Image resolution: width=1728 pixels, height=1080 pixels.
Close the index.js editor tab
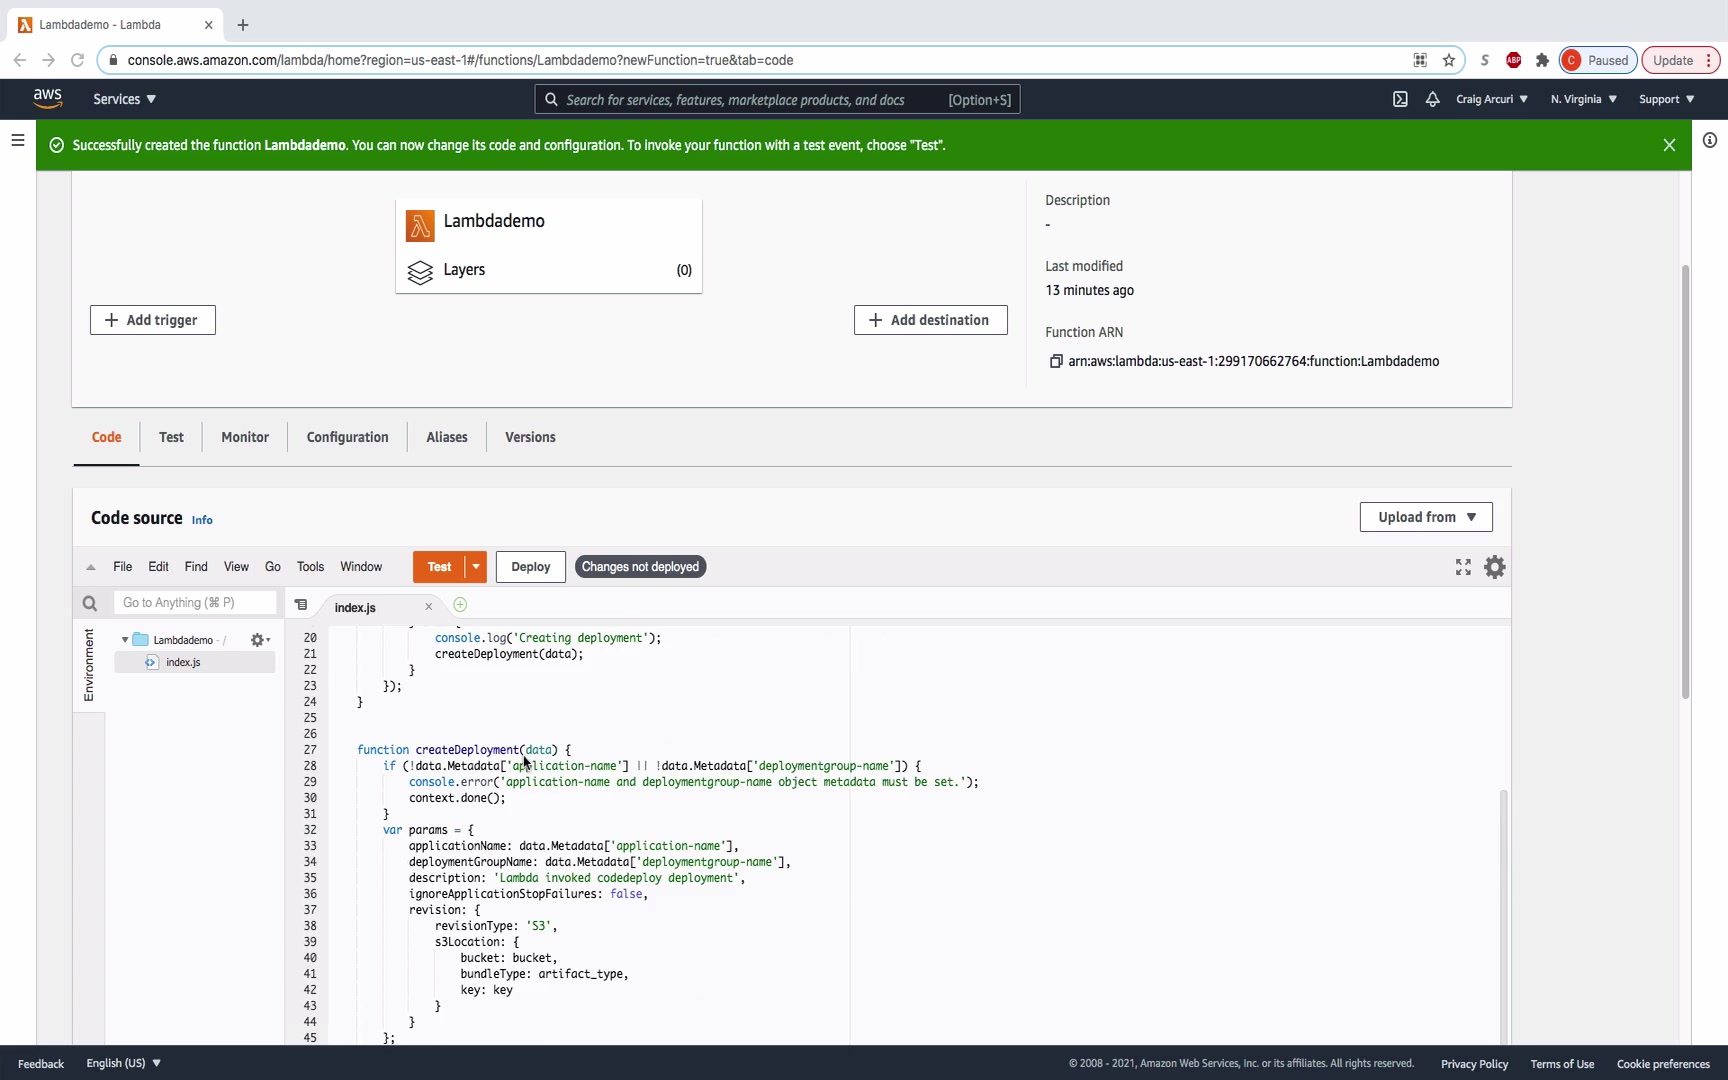[x=429, y=607]
